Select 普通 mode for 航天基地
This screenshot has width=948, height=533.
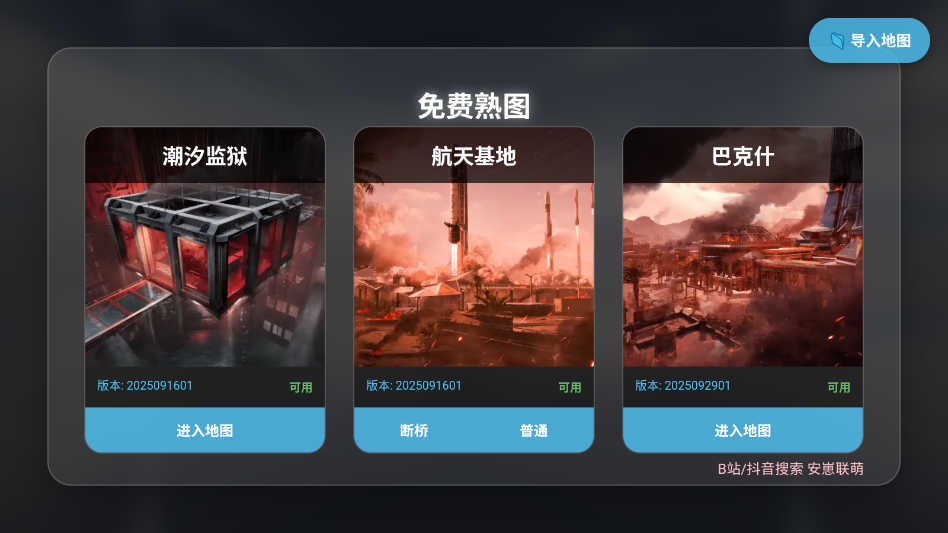coord(534,430)
